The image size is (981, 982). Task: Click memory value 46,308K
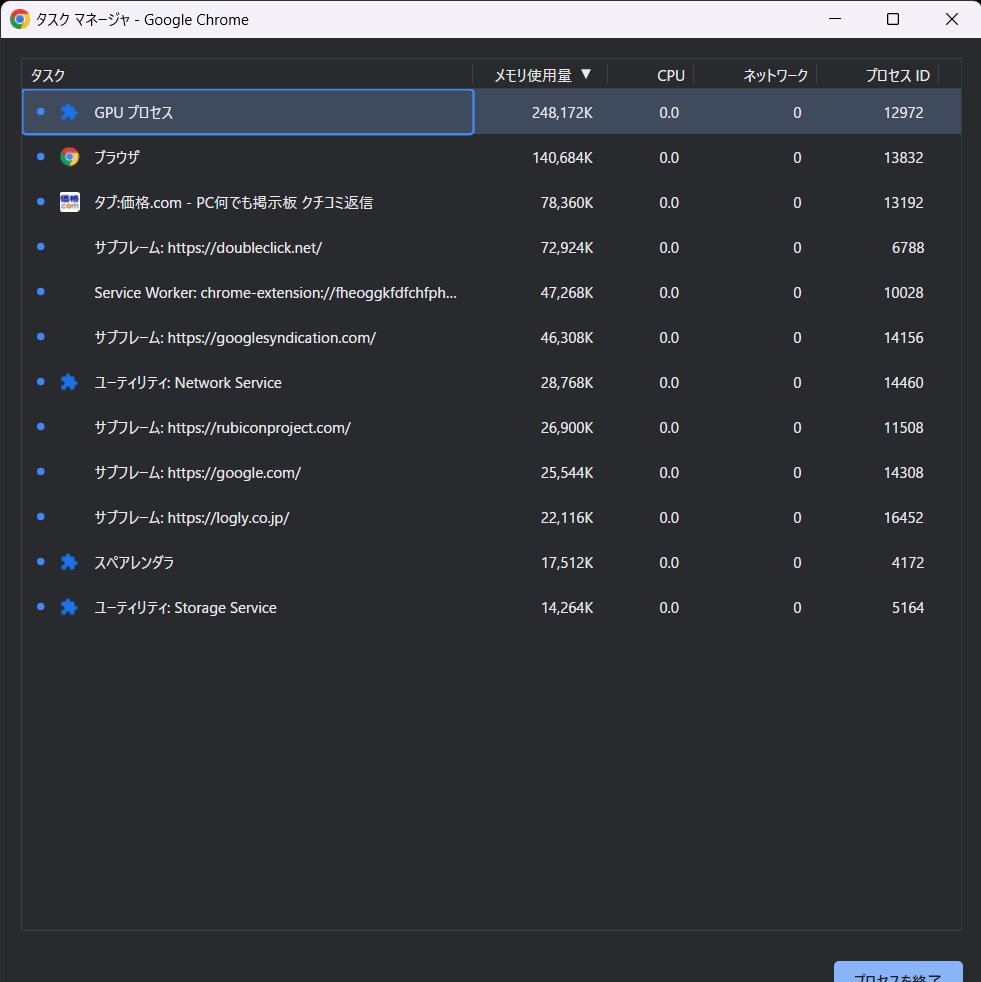tap(566, 338)
